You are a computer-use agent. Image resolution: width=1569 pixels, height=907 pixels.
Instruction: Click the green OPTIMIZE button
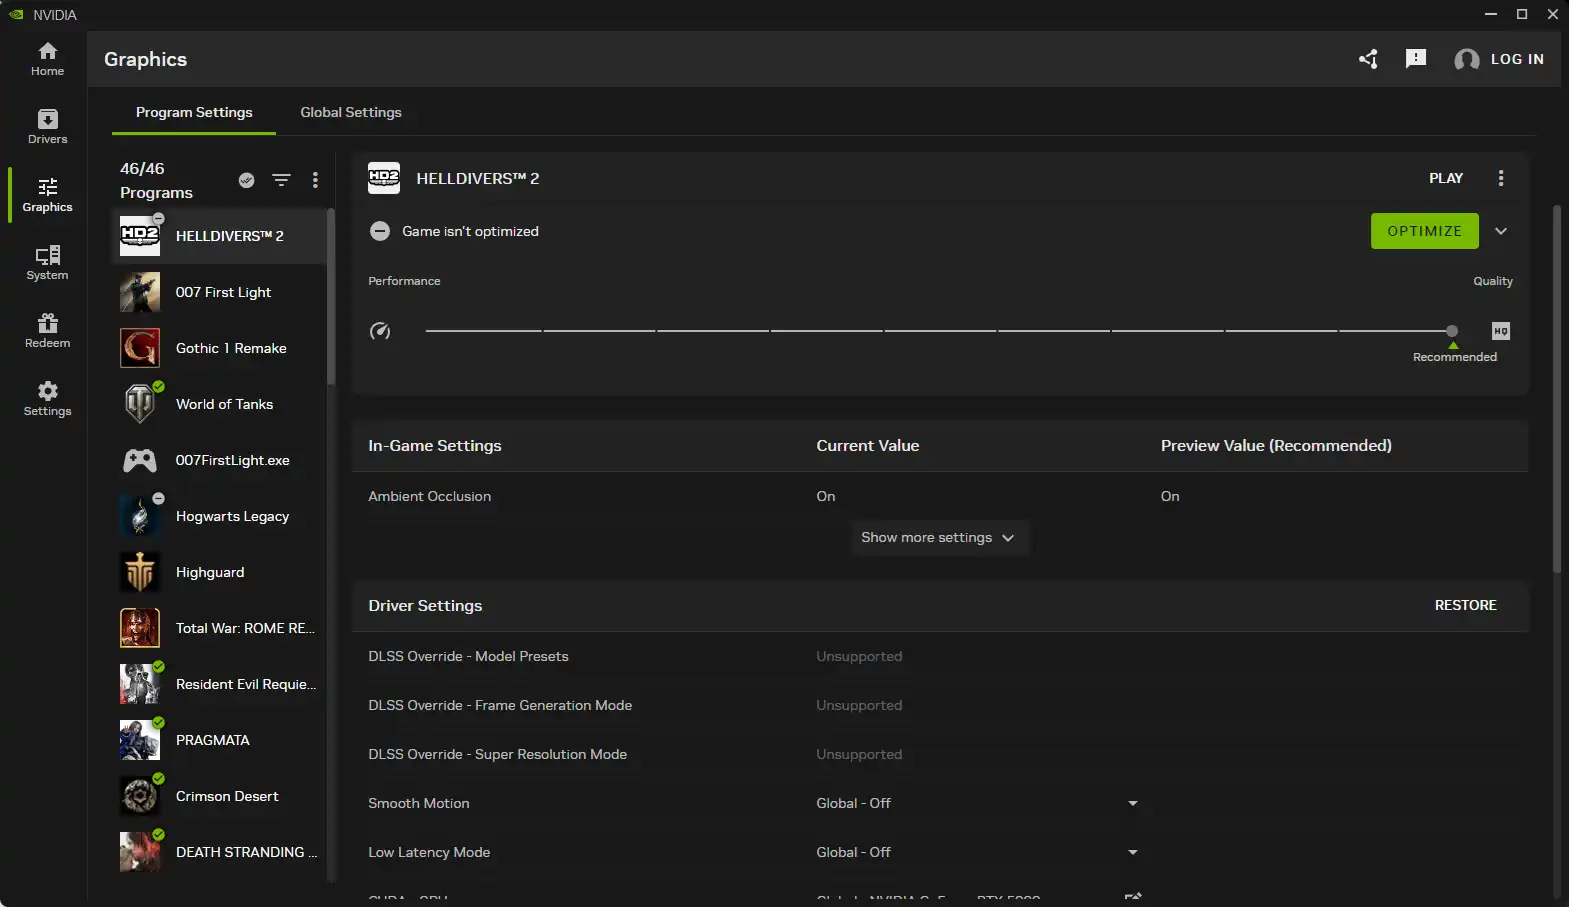[x=1424, y=231]
